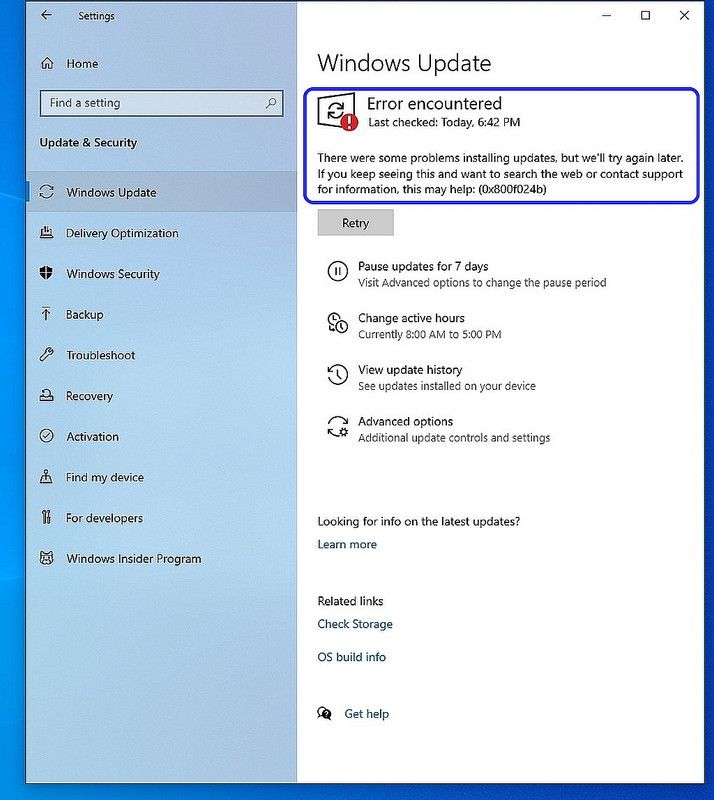This screenshot has height=800, width=714.
Task: Click the Find my device person icon
Action: click(46, 477)
